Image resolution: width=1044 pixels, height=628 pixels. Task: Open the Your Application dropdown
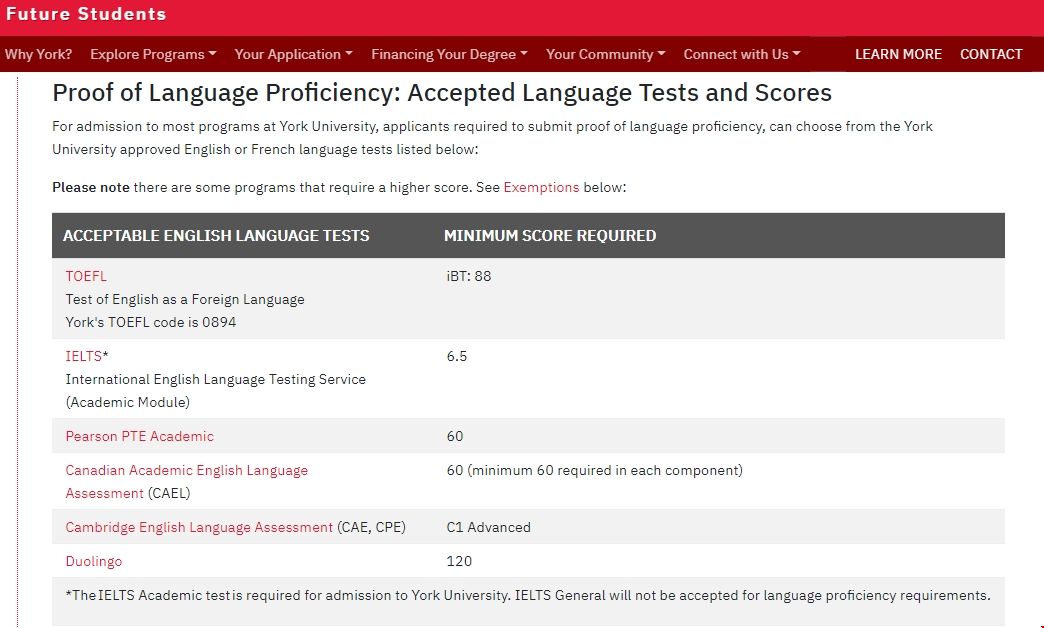pyautogui.click(x=293, y=54)
